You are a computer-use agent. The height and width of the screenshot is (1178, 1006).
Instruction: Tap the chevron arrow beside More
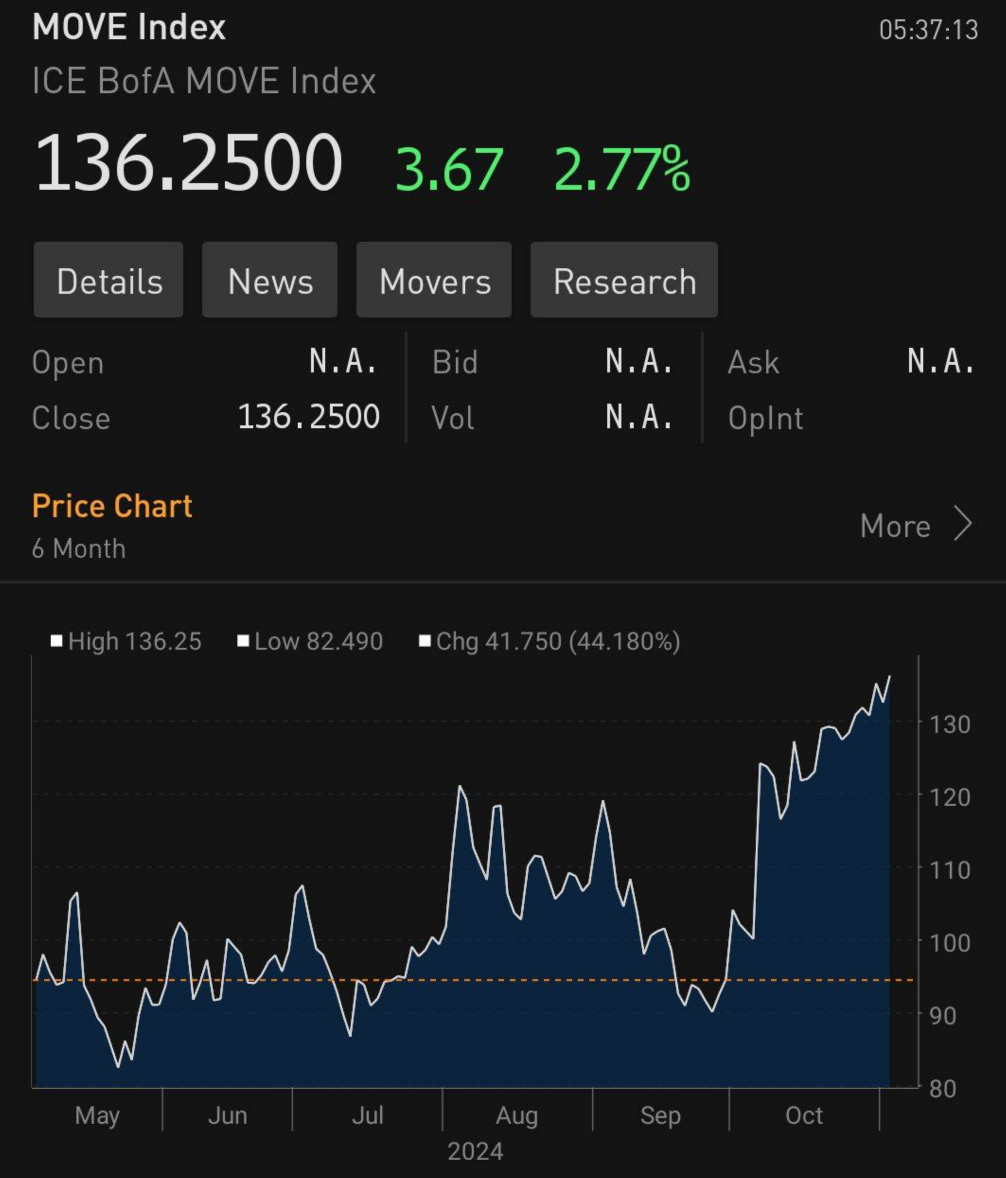963,524
